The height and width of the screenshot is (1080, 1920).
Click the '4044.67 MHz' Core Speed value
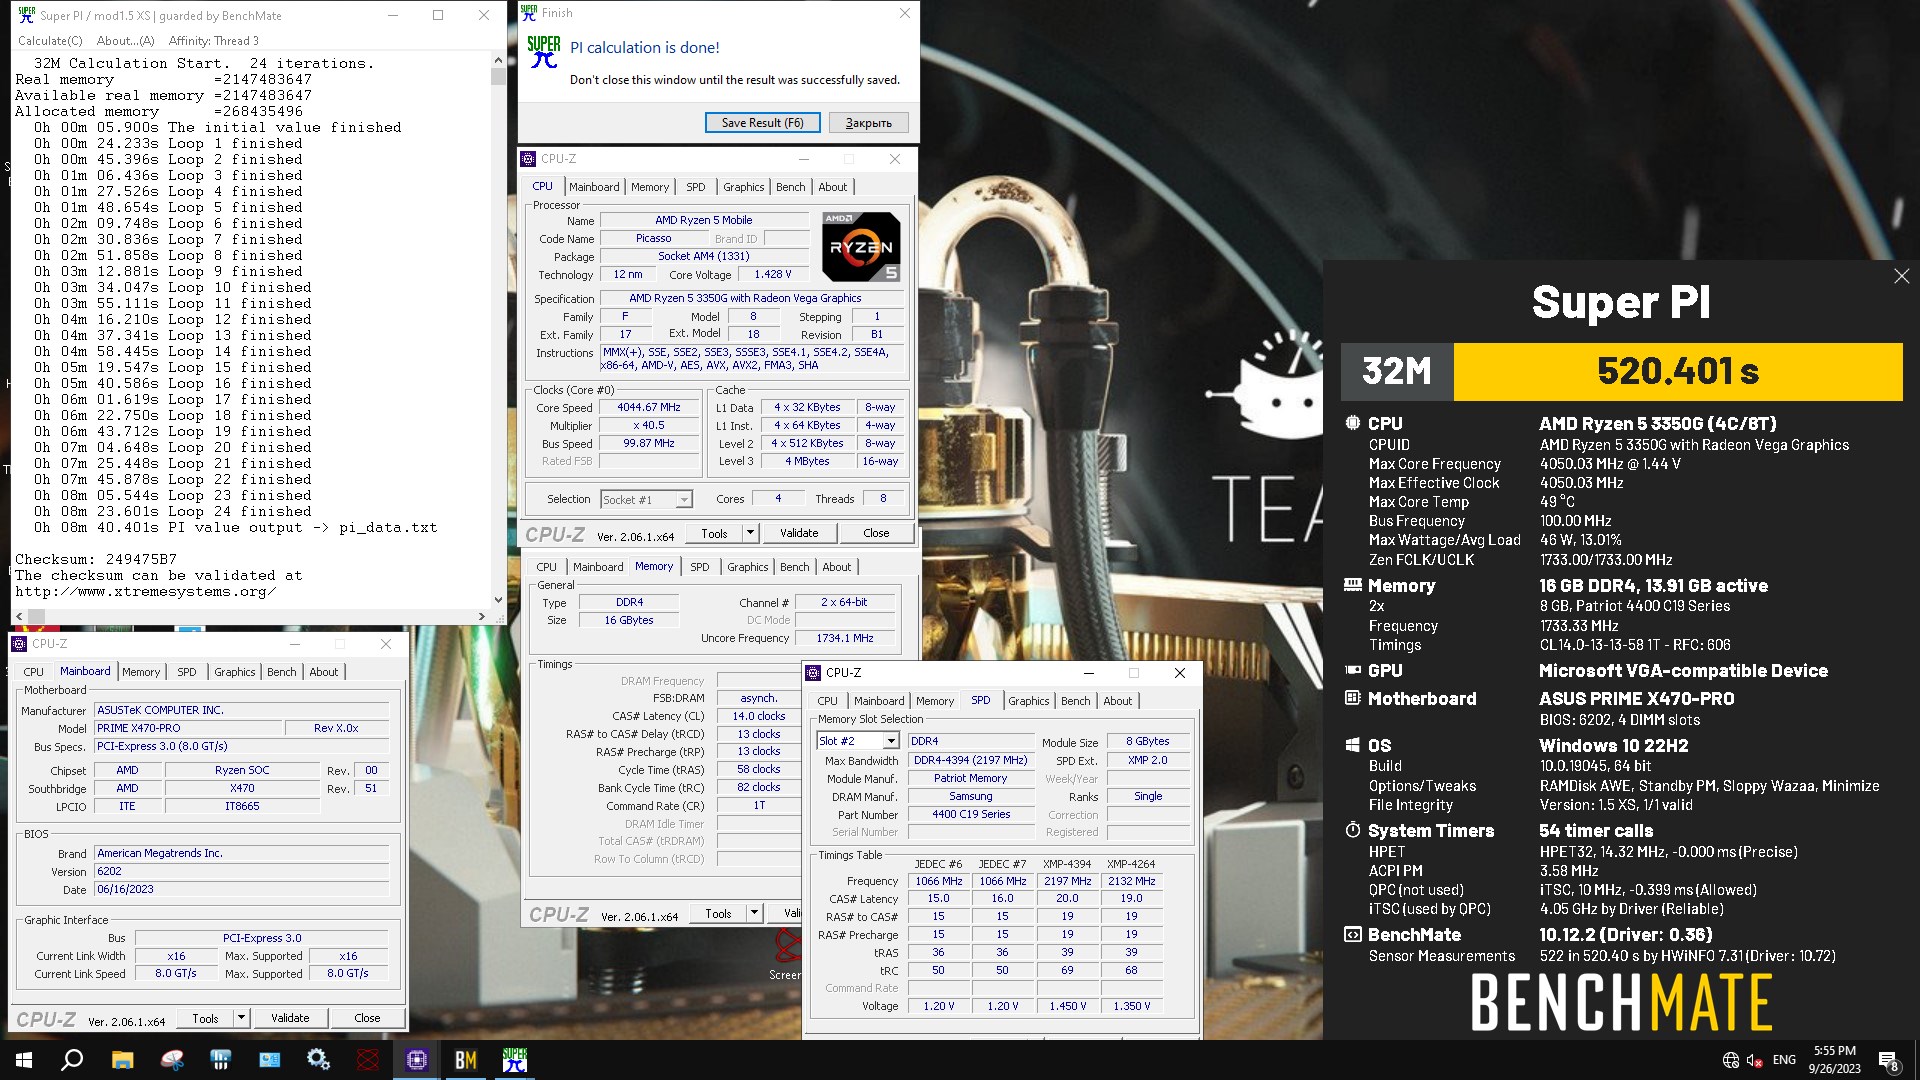pyautogui.click(x=649, y=408)
